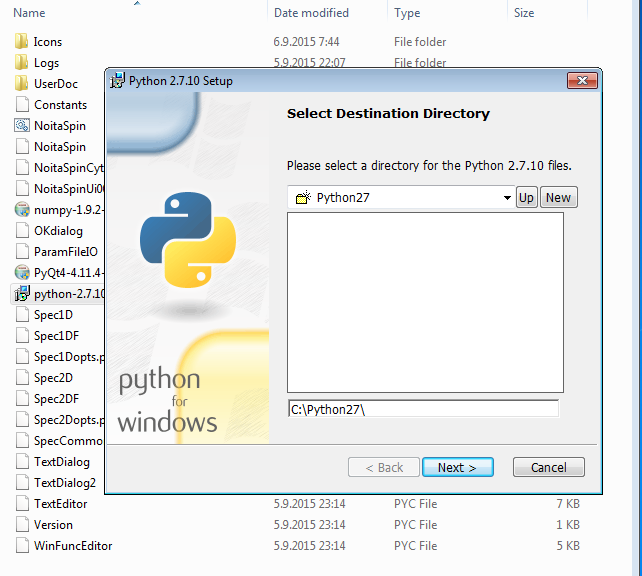Click inside the empty directory list box

tap(425, 303)
